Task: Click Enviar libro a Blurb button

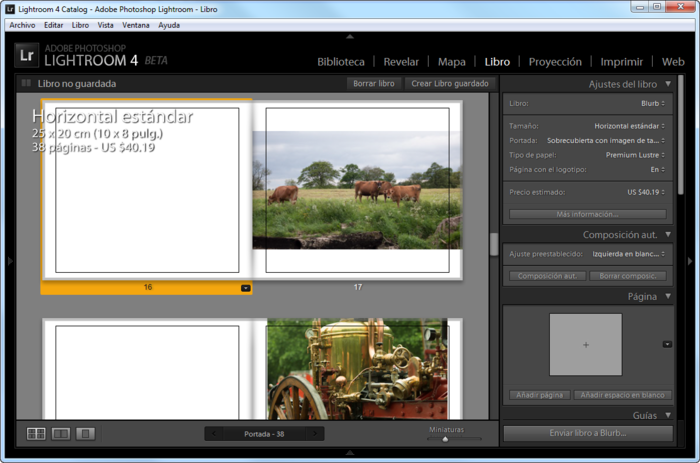Action: coord(588,433)
